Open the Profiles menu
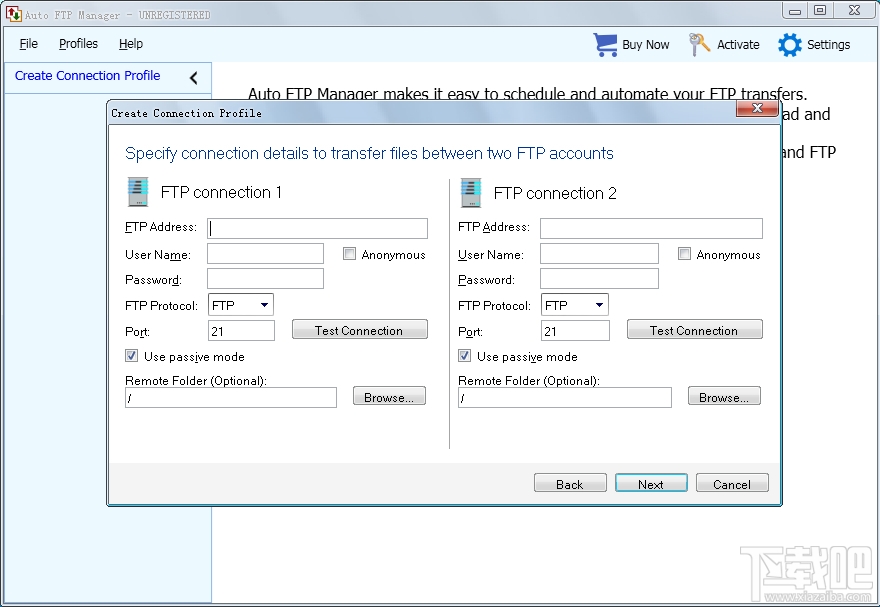The height and width of the screenshot is (607, 880). pyautogui.click(x=78, y=44)
